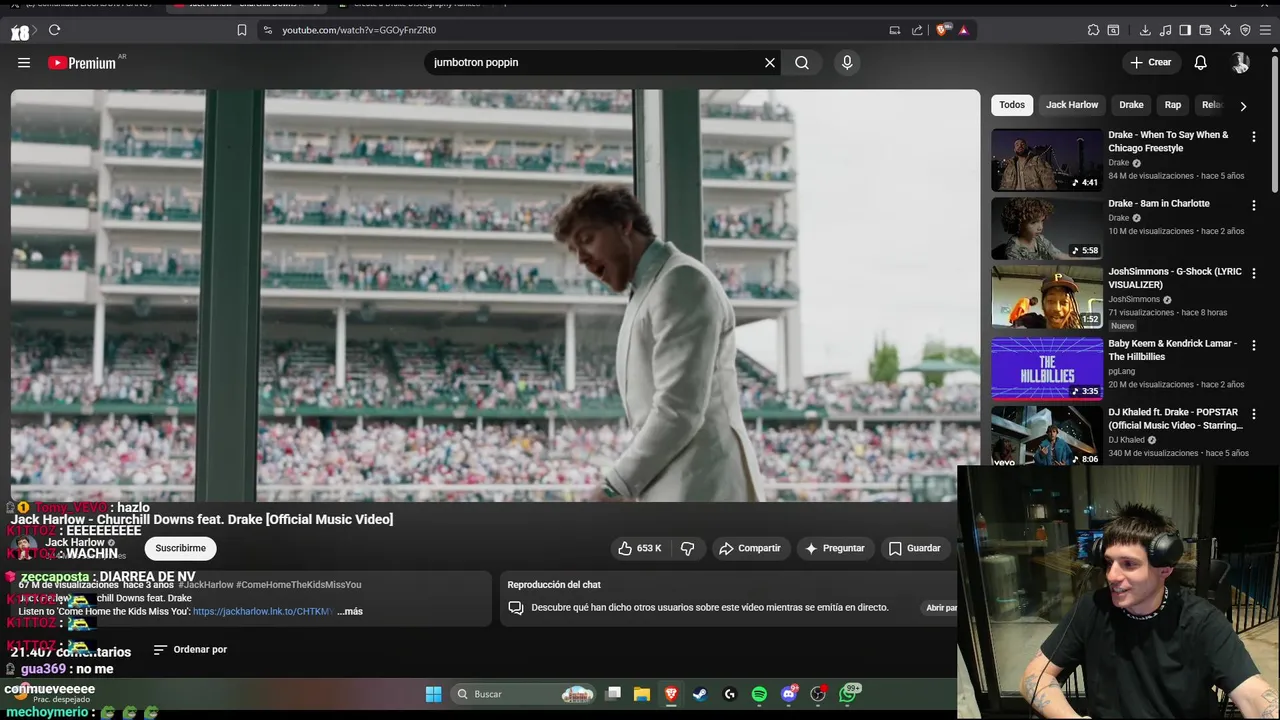Open WhatsApp from the taskbar
Screen dimensions: 1280x720
coord(849,692)
